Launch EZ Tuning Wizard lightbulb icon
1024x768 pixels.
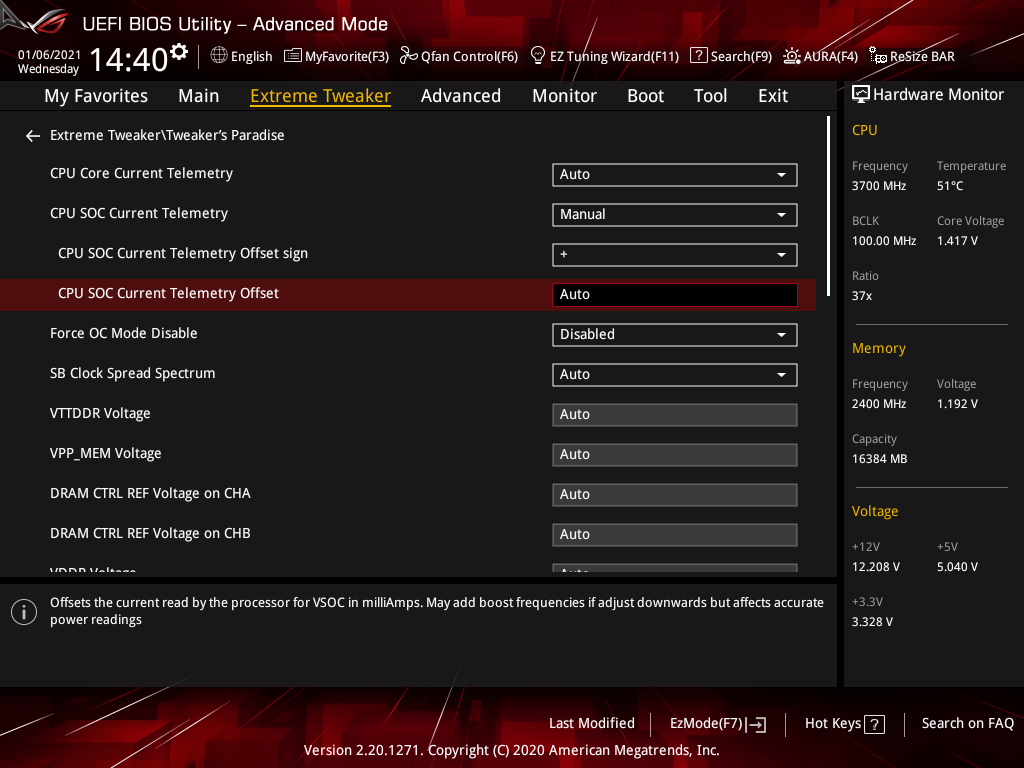(537, 56)
